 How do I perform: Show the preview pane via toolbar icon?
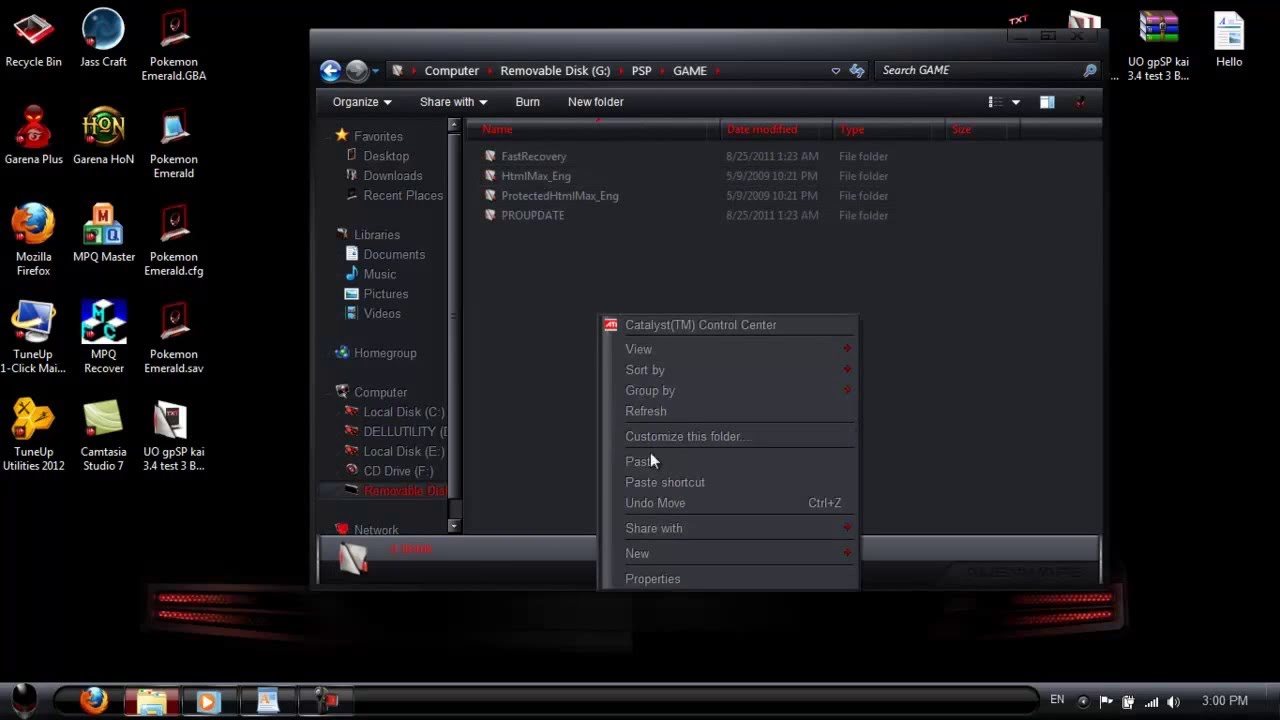click(1047, 102)
